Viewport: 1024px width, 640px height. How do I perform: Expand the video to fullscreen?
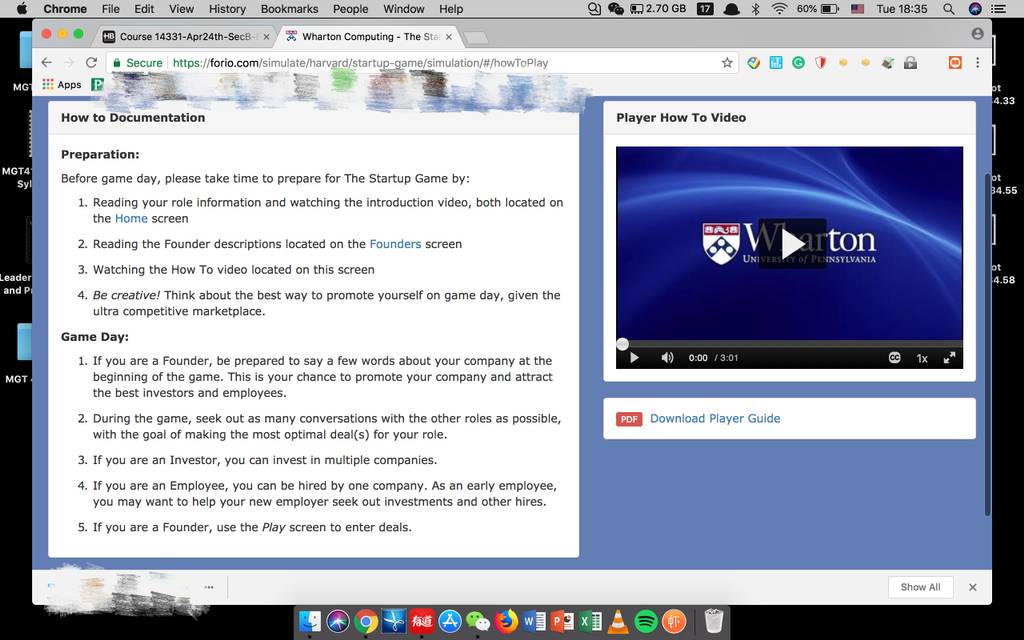pos(950,358)
